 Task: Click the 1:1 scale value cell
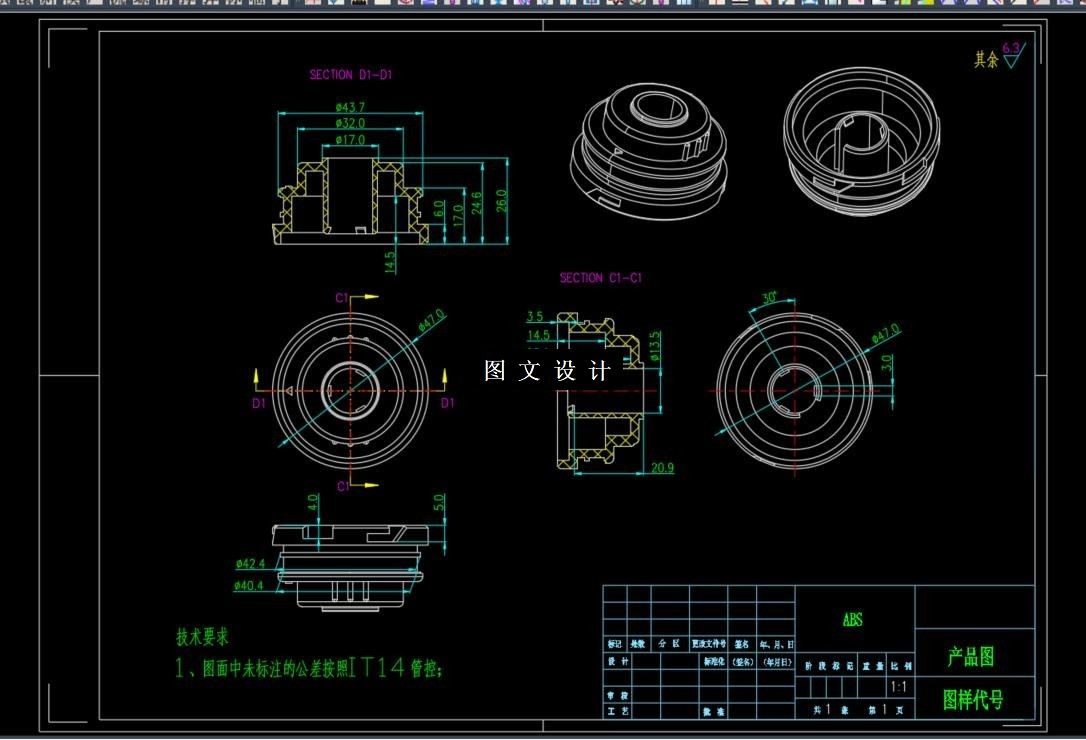point(898,687)
